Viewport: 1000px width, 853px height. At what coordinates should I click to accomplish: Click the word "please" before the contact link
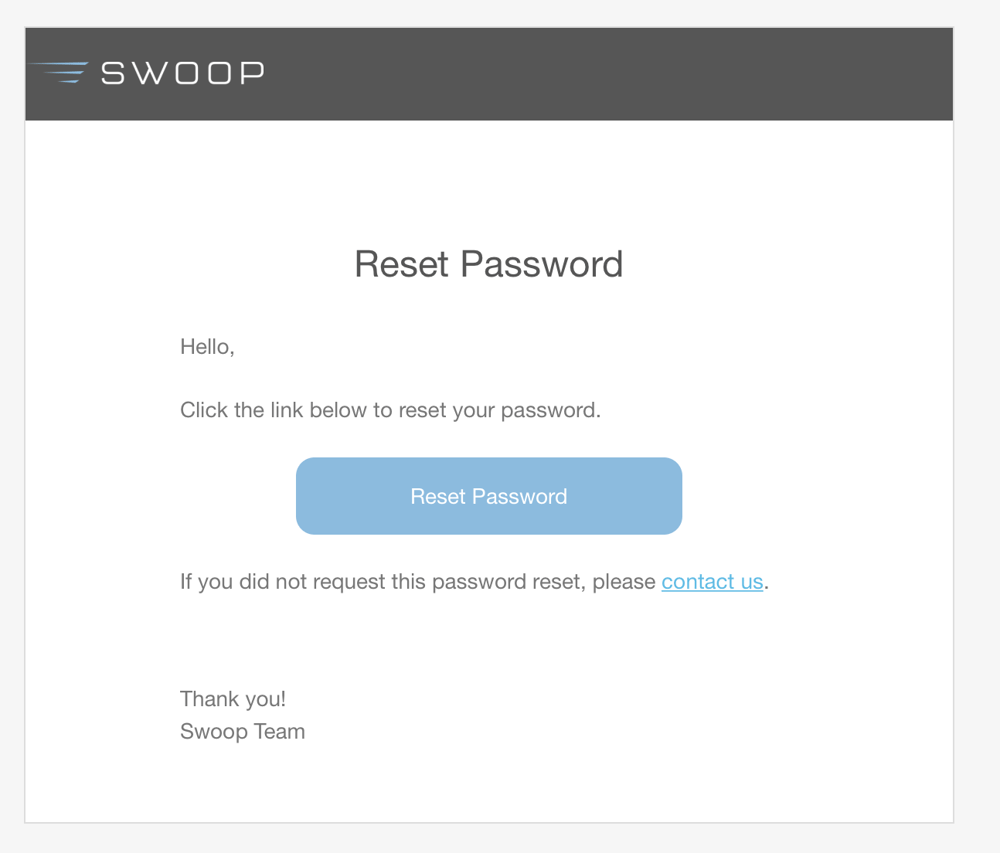(624, 581)
